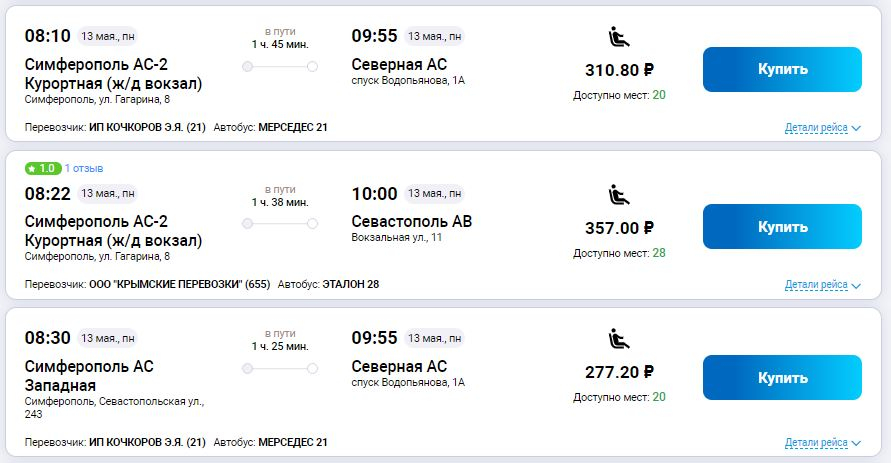The image size is (891, 463).
Task: Click seat icon on 277.20 ₽ trip
Action: coord(619,339)
